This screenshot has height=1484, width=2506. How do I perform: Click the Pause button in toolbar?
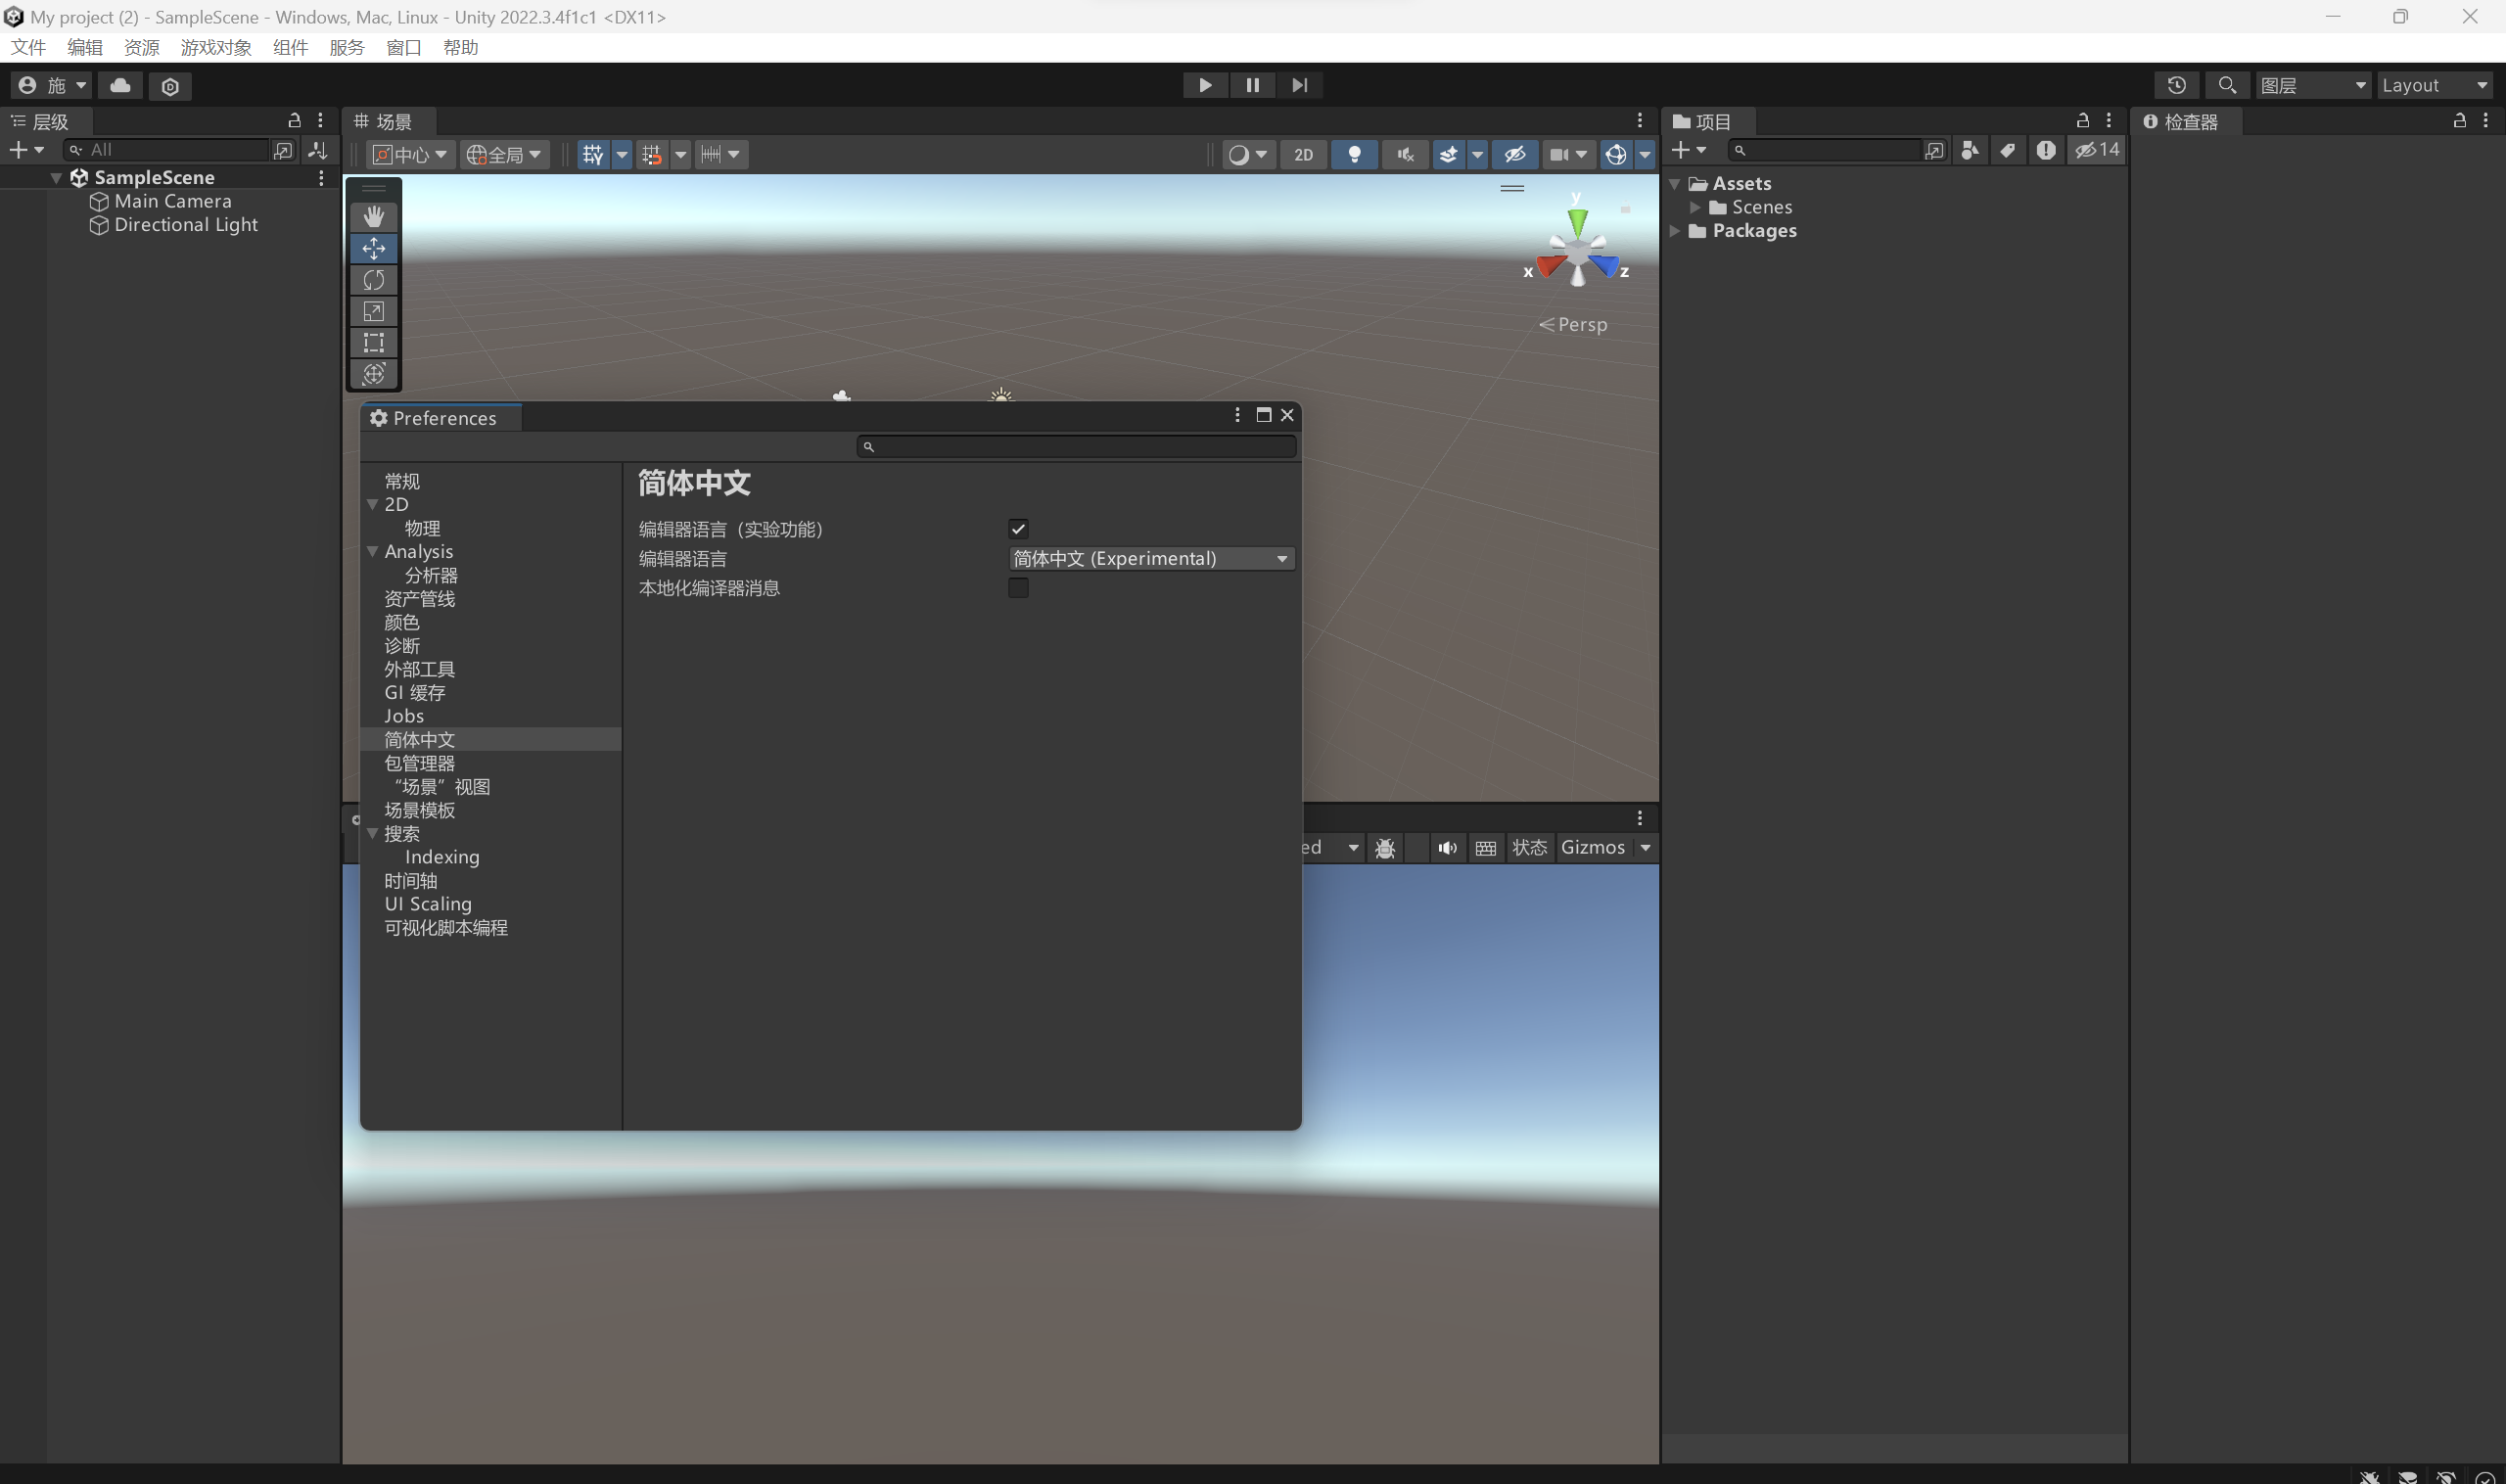click(1252, 83)
